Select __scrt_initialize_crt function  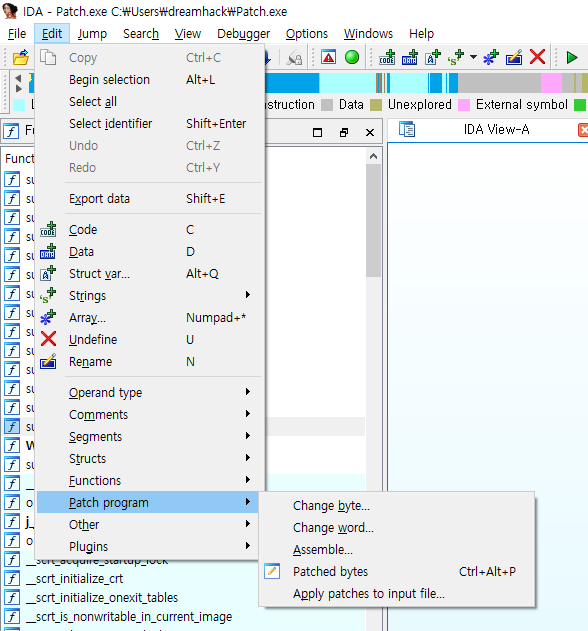pos(75,578)
